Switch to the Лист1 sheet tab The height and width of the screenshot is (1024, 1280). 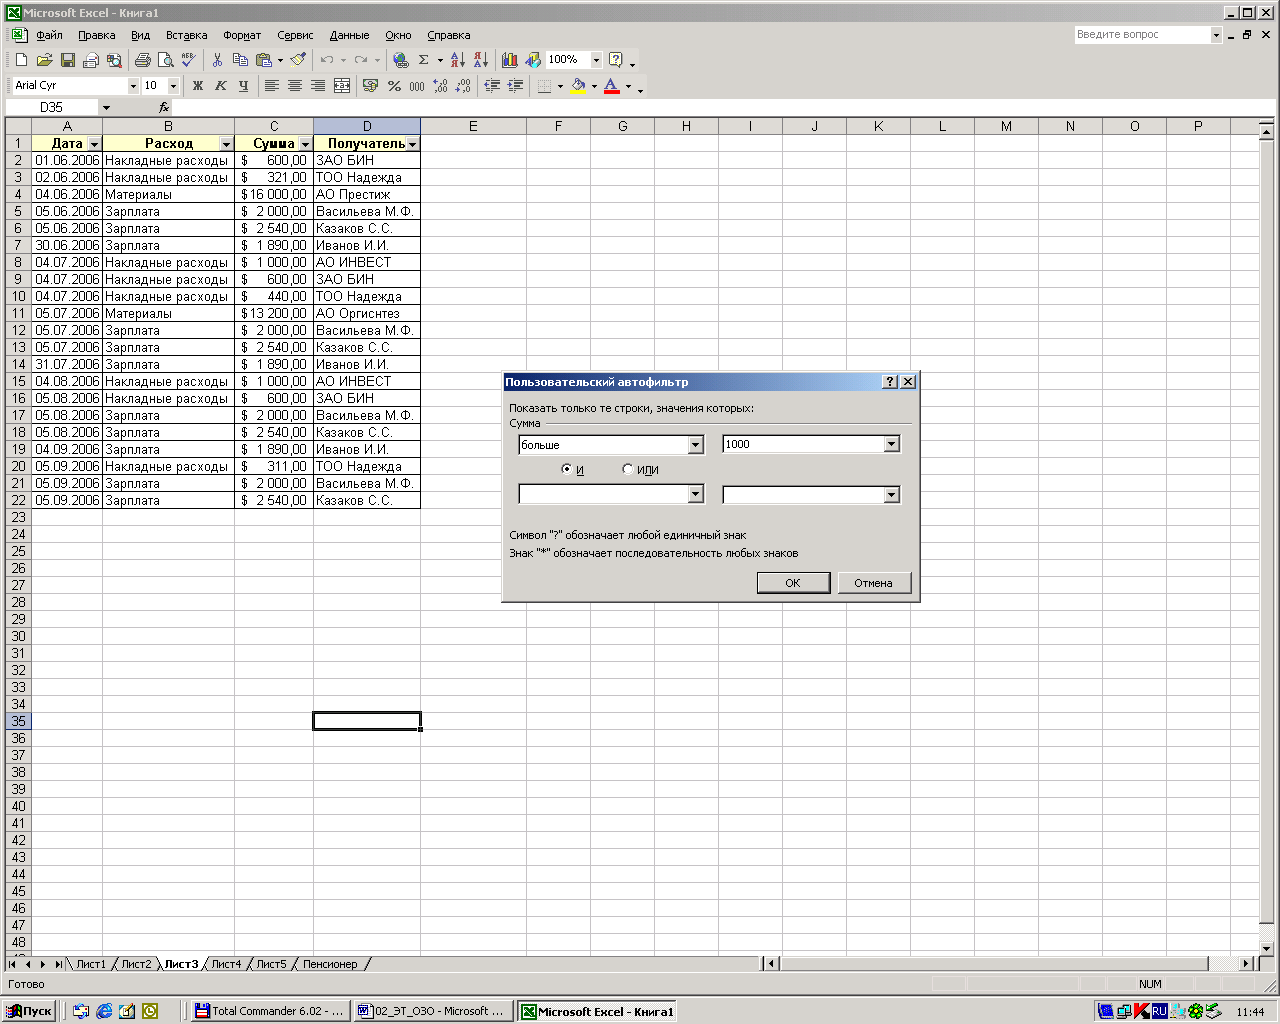click(x=91, y=964)
